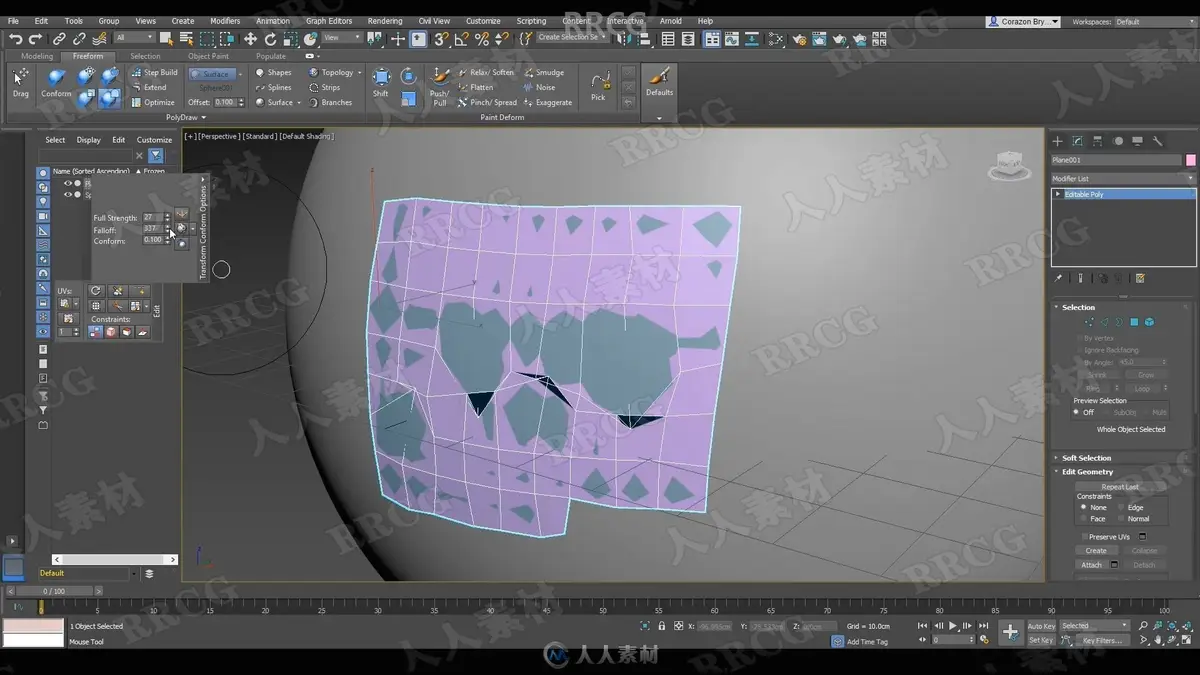This screenshot has width=1200, height=675.
Task: Choose the Noise brush
Action: tap(539, 87)
